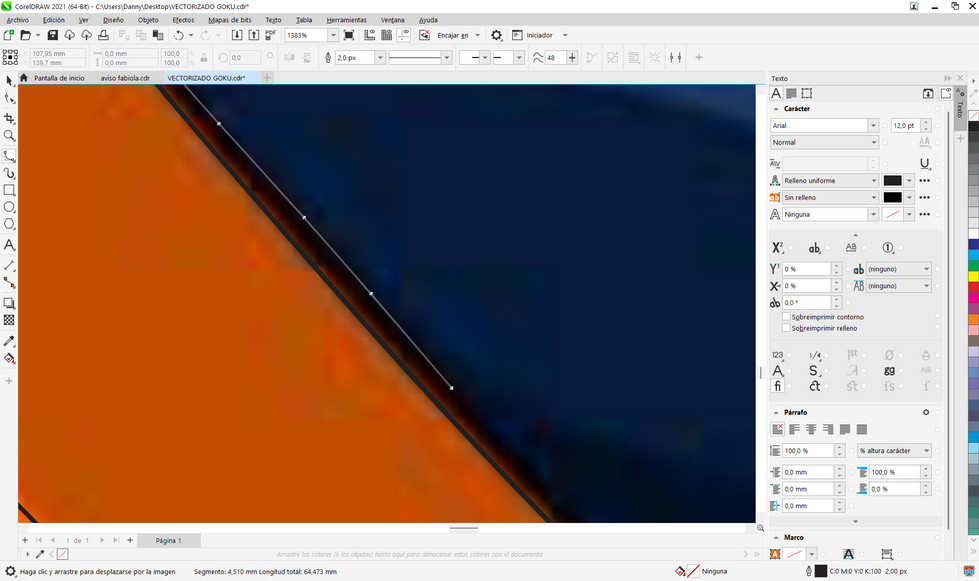979x581 pixels.
Task: Click the font size 12,0 pt field
Action: click(x=905, y=125)
